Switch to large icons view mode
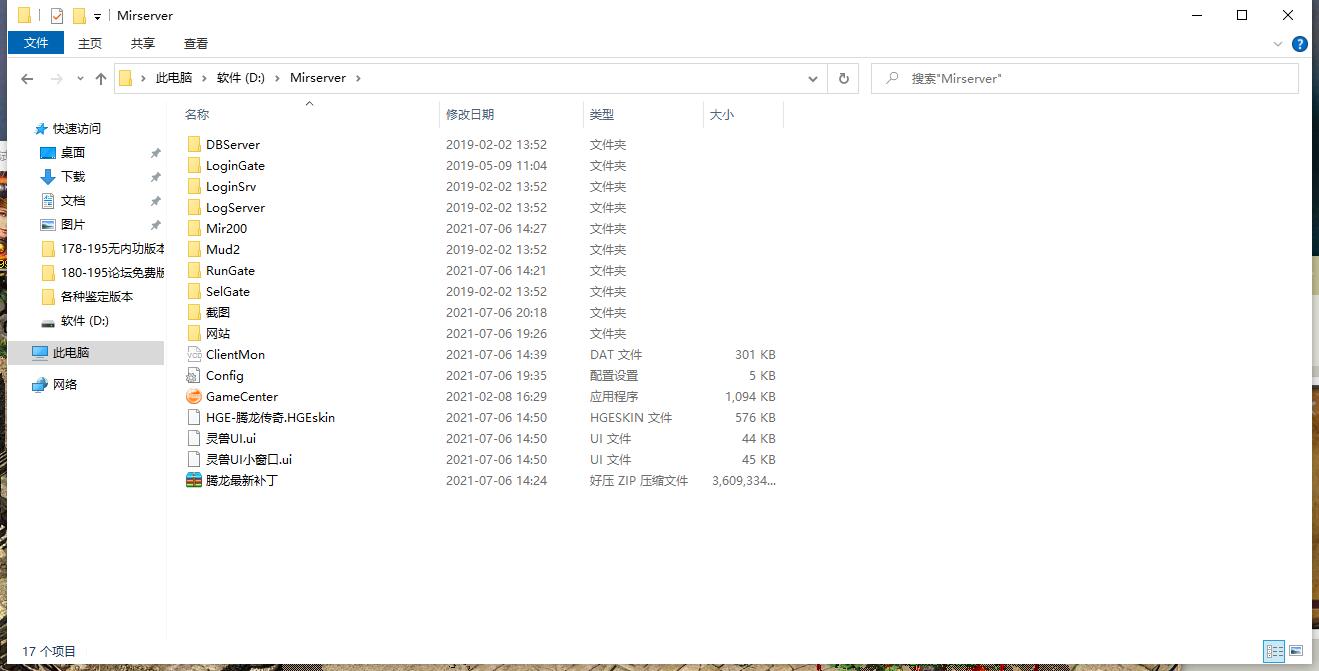Image resolution: width=1319 pixels, height=671 pixels. pyautogui.click(x=1296, y=651)
